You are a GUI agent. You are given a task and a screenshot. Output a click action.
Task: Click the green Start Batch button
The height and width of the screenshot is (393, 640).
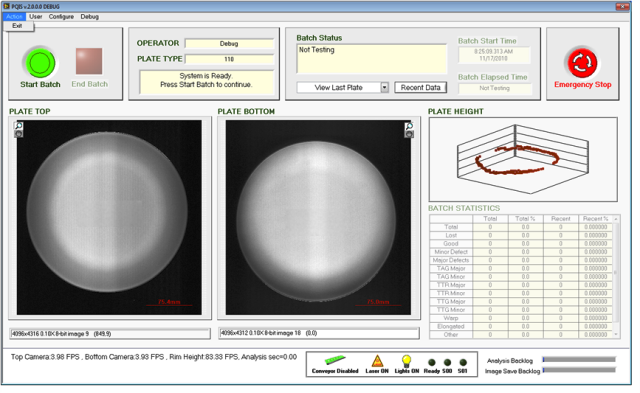(40, 63)
